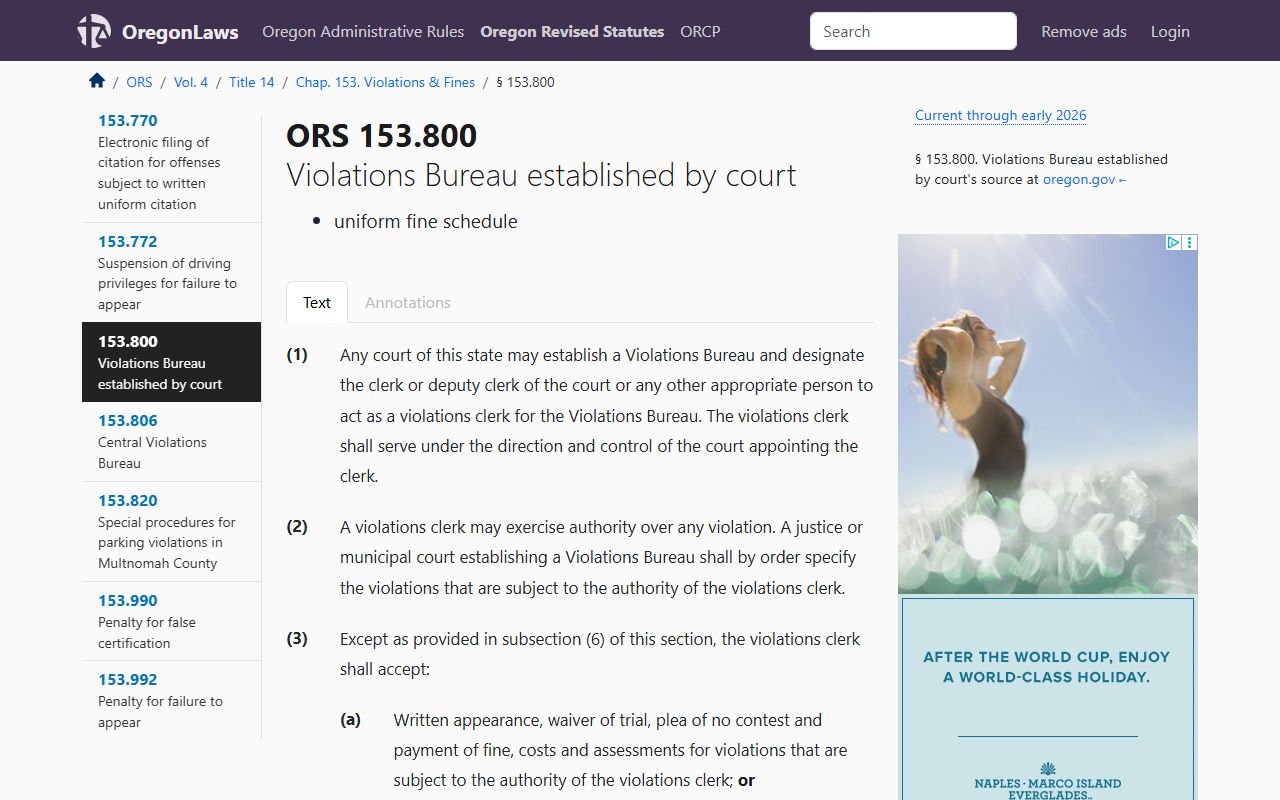The image size is (1280, 800).
Task: Open sidebar section 153.820 parking violations Multnomah
Action: (171, 531)
